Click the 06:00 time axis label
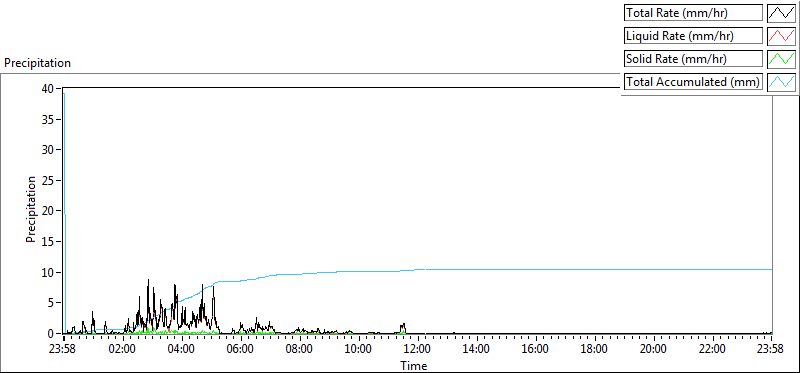The width and height of the screenshot is (800, 373). point(241,350)
